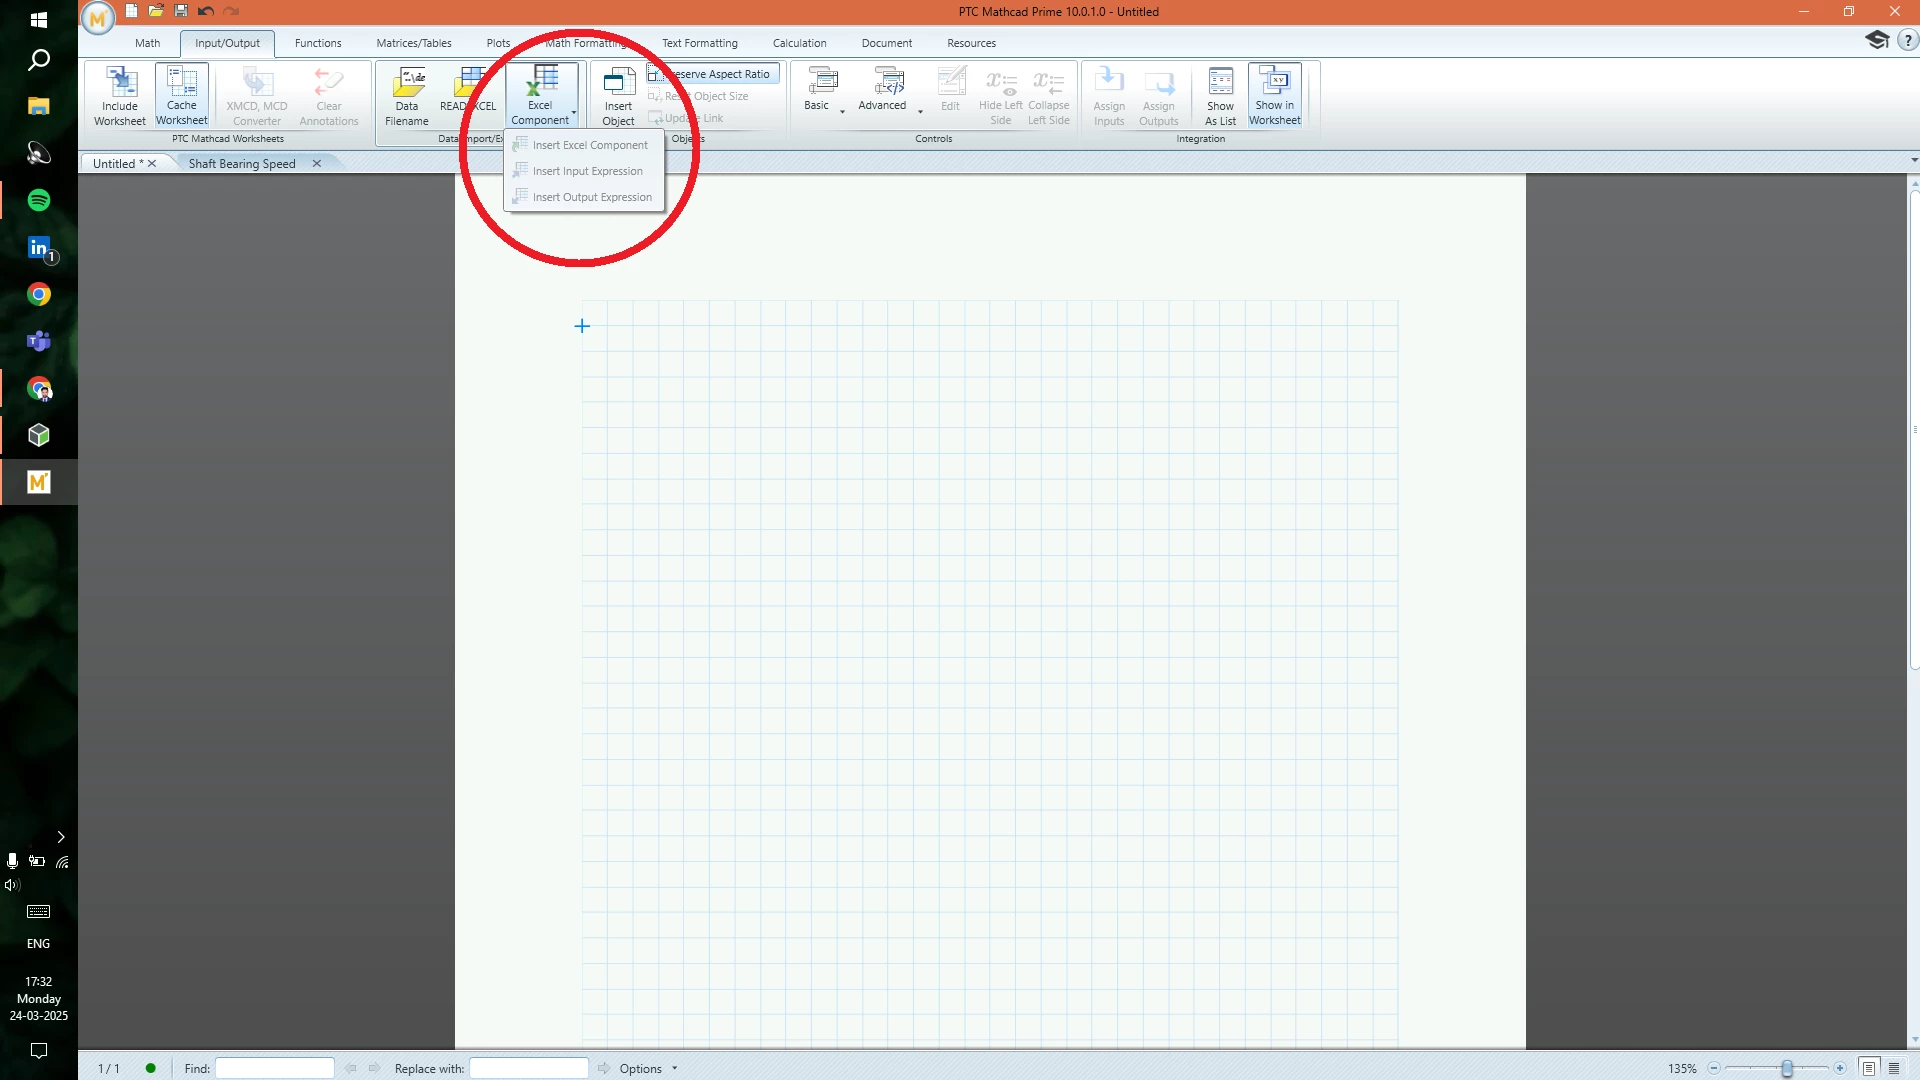Open Spotify from the Windows taskbar
Viewport: 1920px width, 1080px height.
point(39,201)
